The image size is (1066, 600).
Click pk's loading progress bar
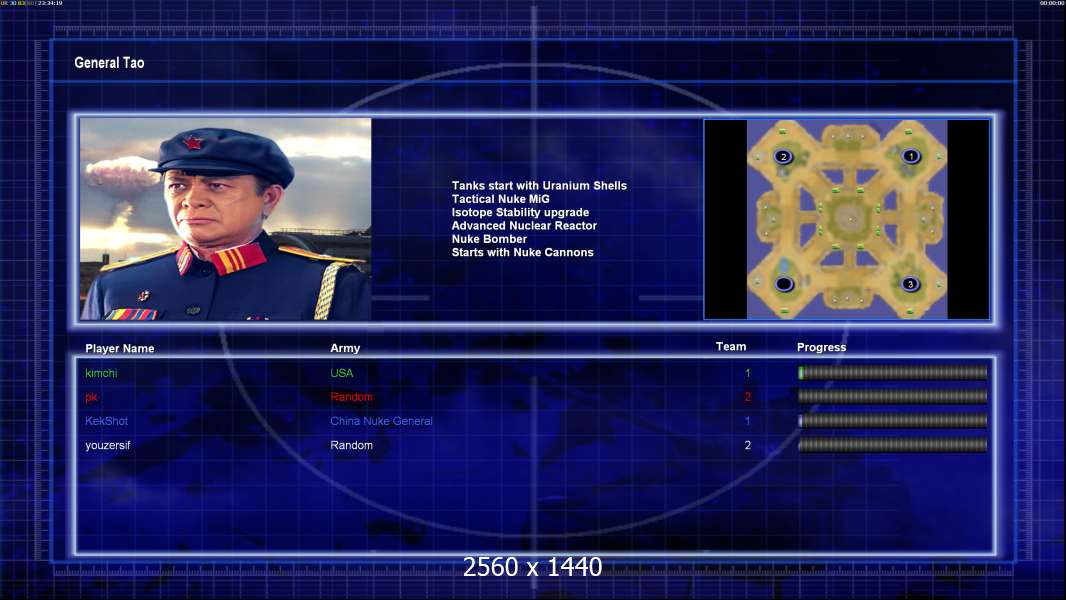pos(893,396)
